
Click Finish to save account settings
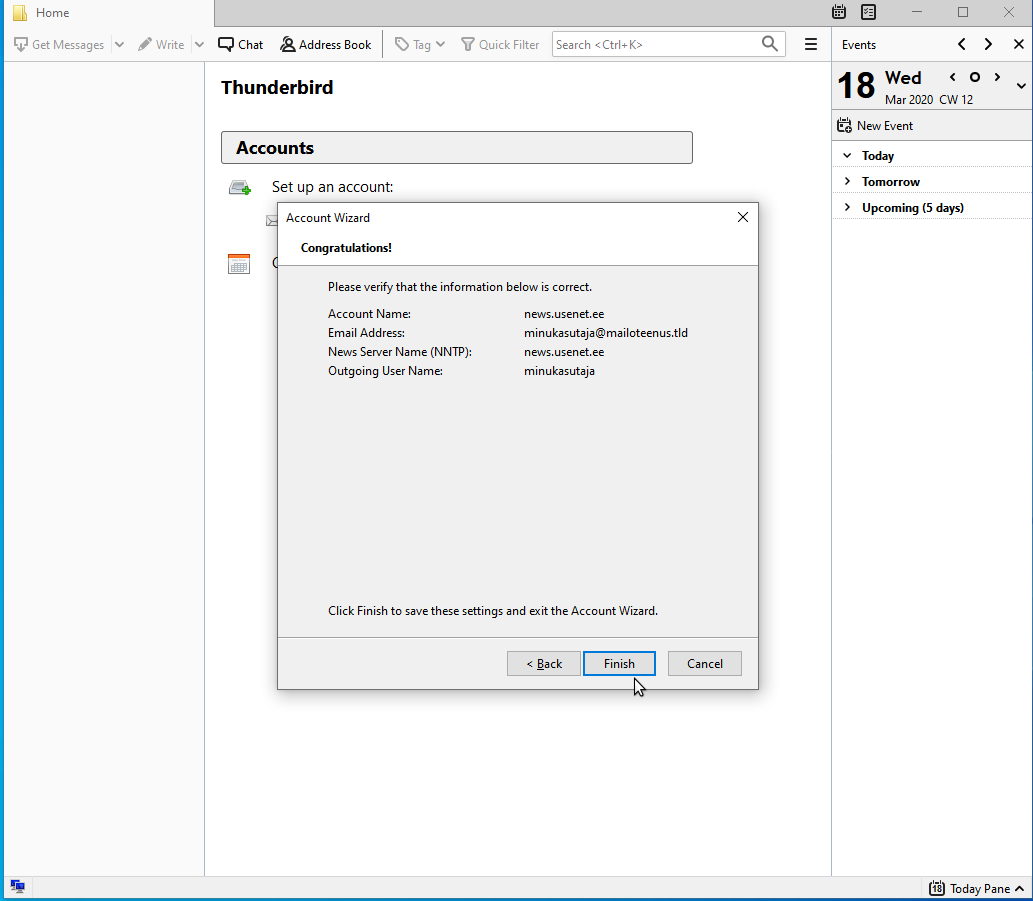pyautogui.click(x=619, y=664)
